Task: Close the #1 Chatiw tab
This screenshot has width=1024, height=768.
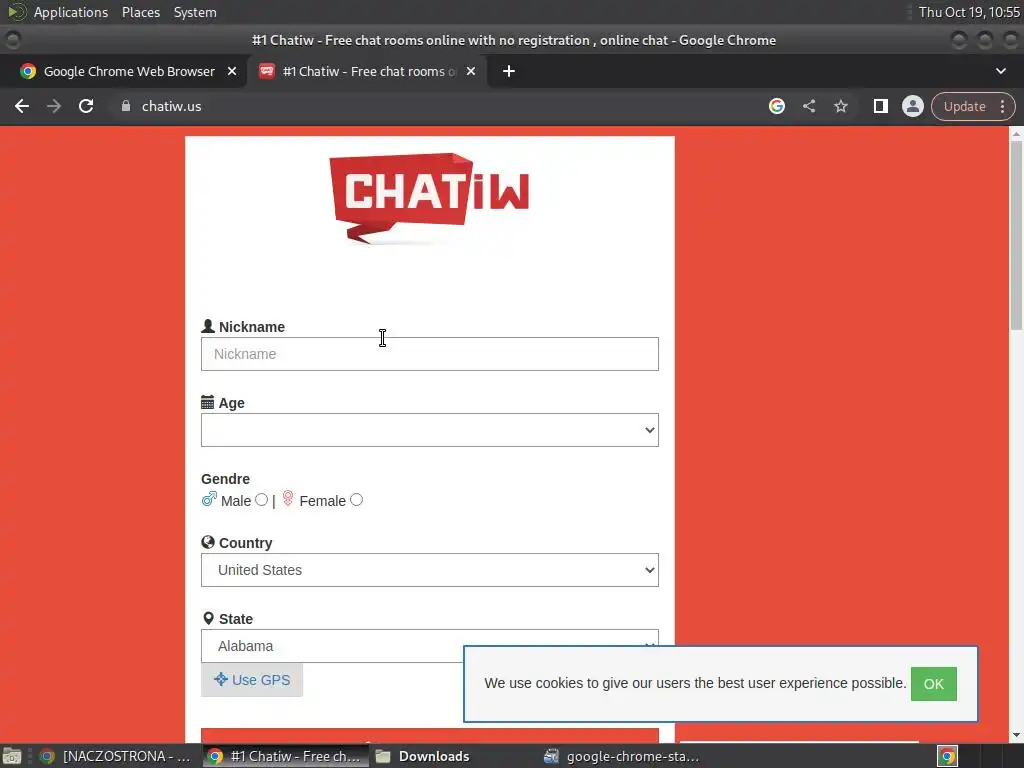Action: (x=471, y=71)
